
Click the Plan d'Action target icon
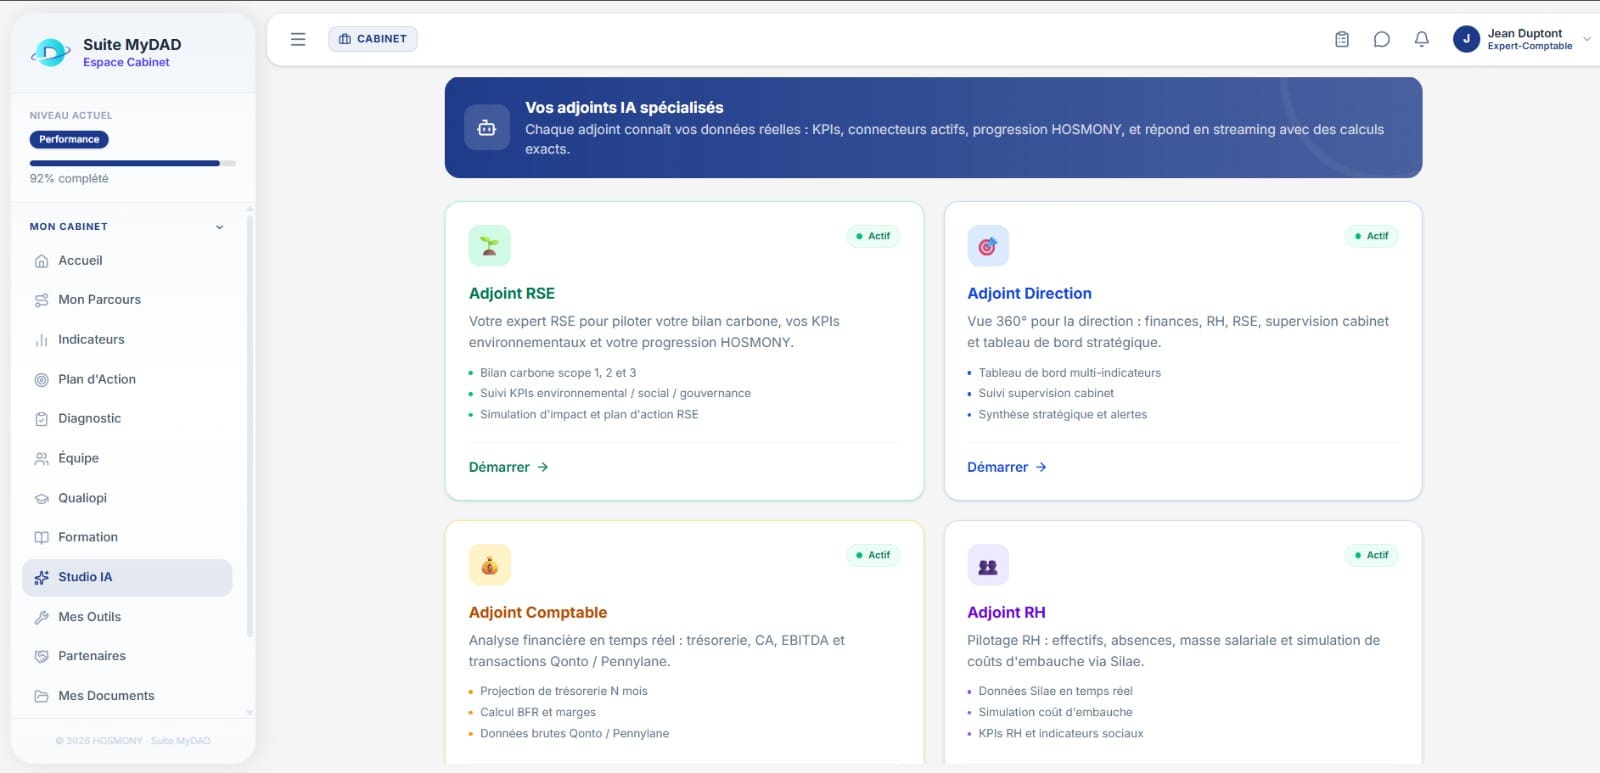[41, 380]
